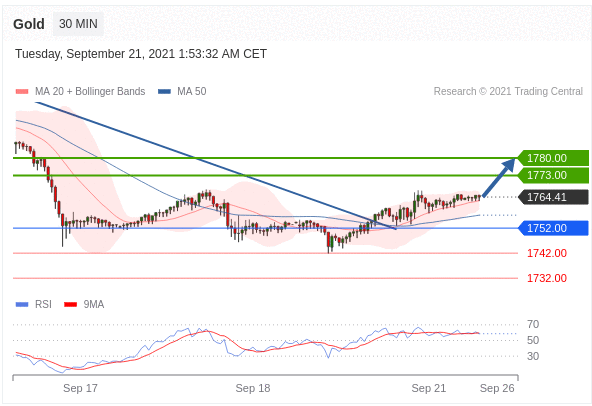Click the red 1732.00 support label
Viewport: 592px width, 406px height.
coord(547,278)
